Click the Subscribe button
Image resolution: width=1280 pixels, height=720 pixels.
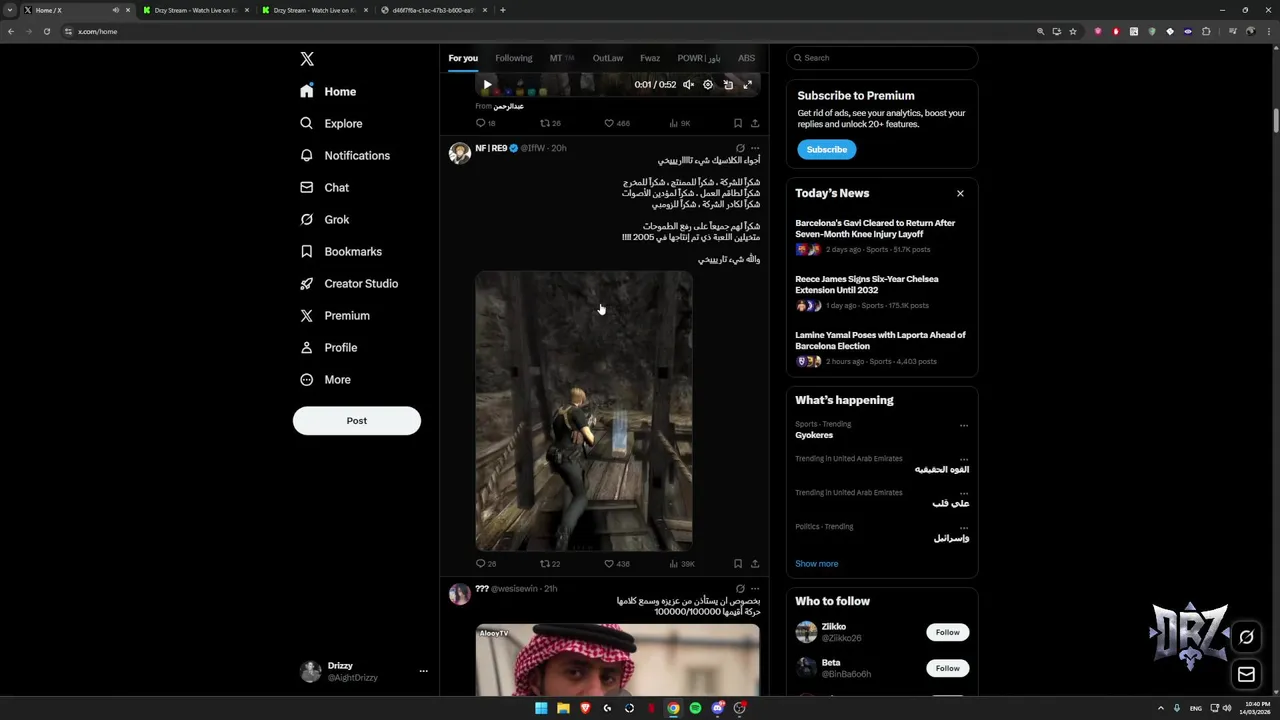tap(827, 150)
